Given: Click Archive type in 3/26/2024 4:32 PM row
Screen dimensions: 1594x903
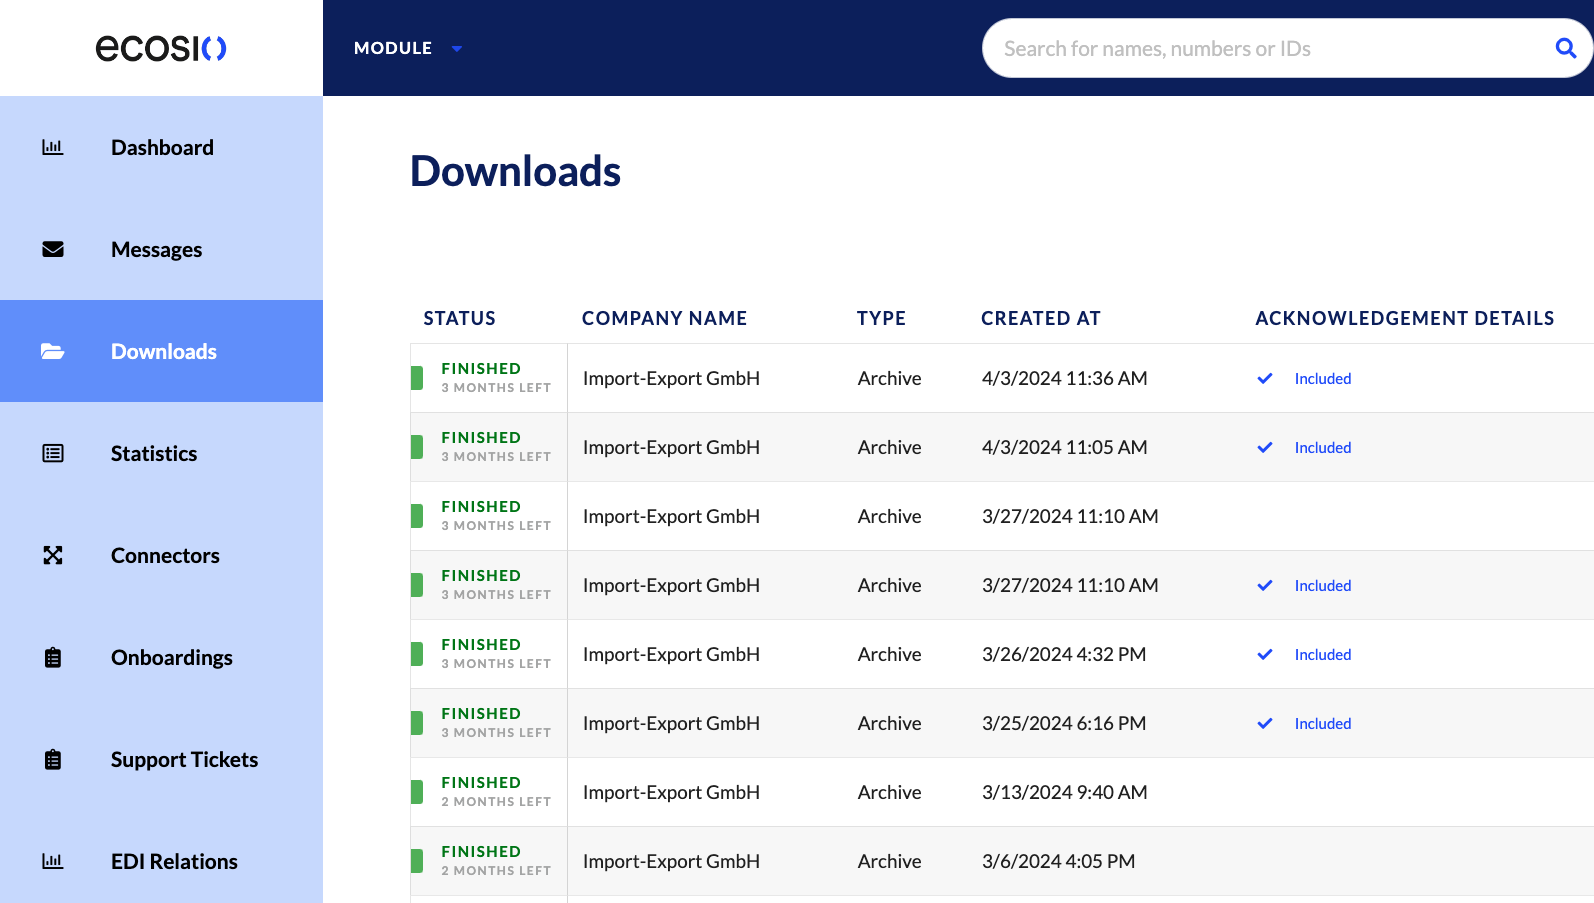Looking at the screenshot, I should coord(889,654).
